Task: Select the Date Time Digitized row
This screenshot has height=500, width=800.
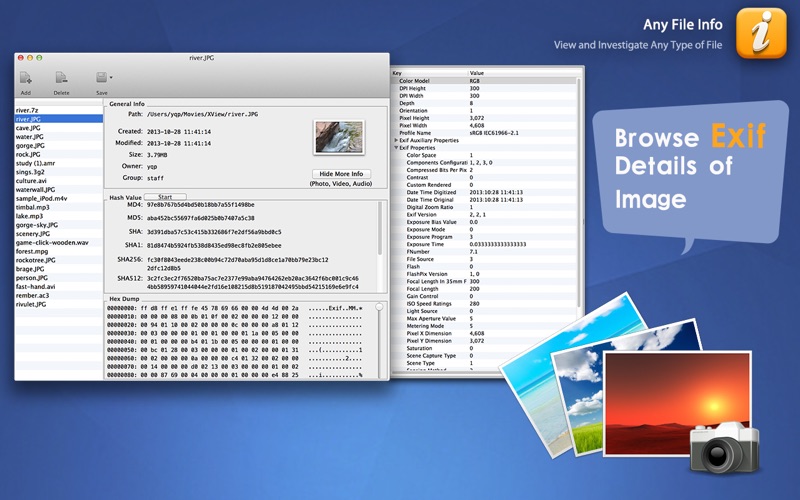Action: (x=484, y=192)
